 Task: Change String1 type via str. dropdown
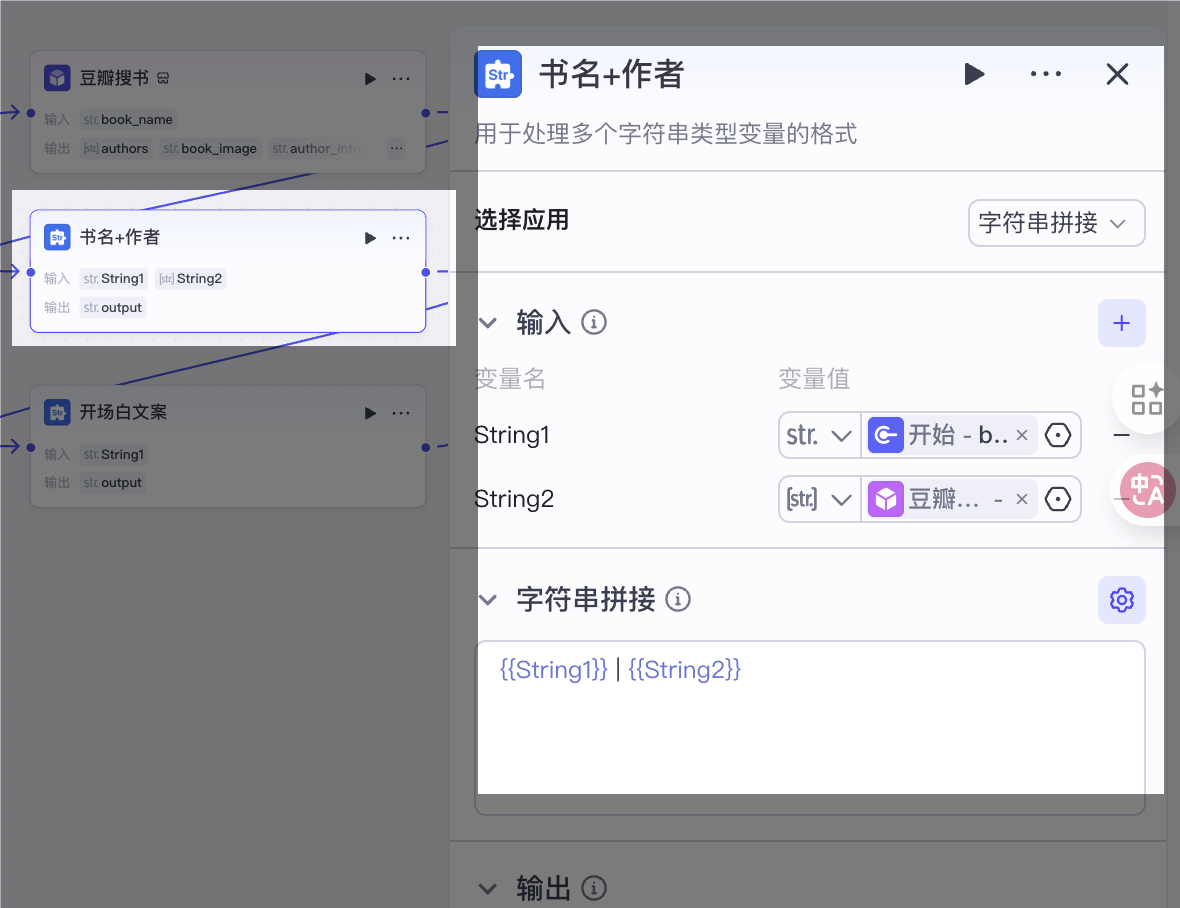[820, 435]
